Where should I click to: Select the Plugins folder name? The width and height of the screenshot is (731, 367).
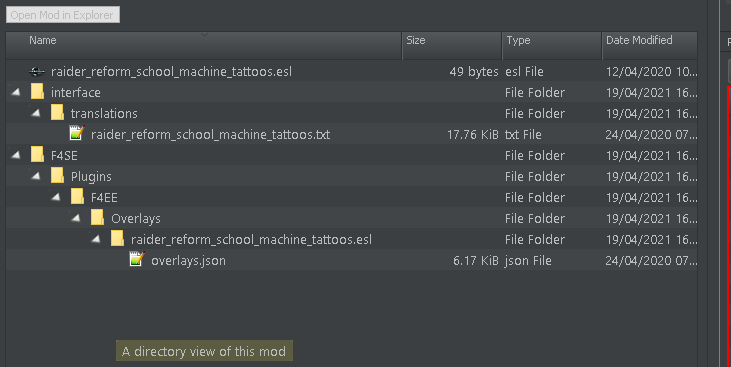point(91,176)
